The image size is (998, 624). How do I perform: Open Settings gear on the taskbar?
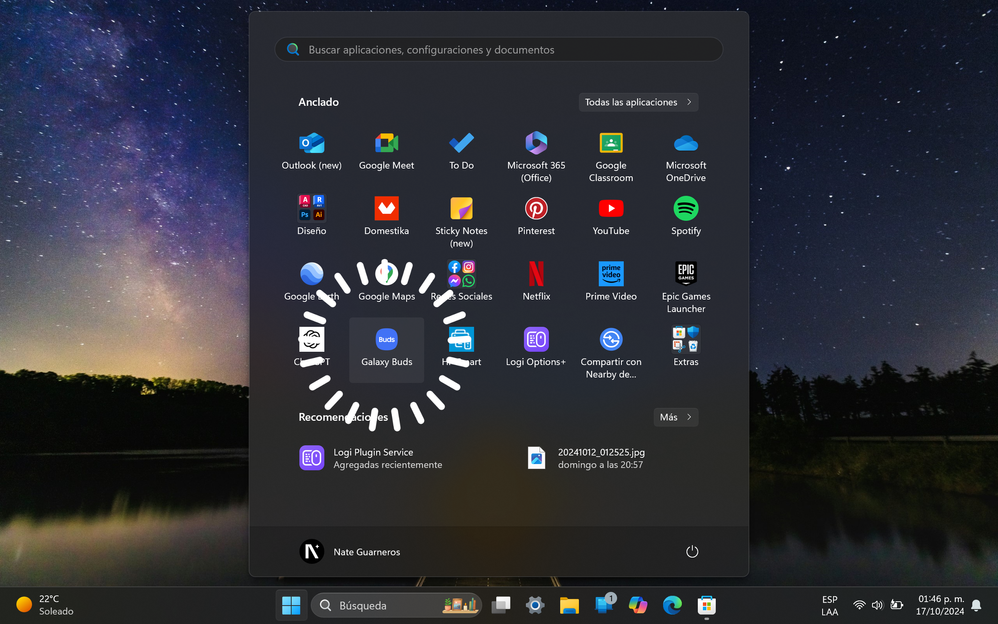pos(535,605)
